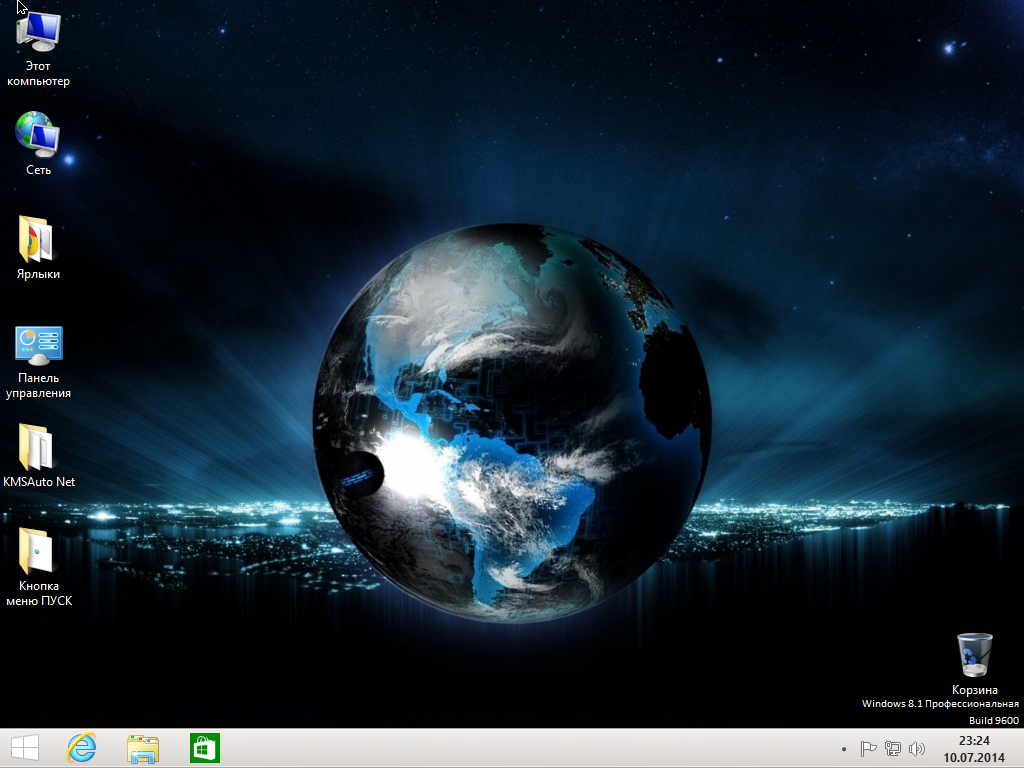The image size is (1024, 768).
Task: Click the date 10.07.2014
Action: pos(974,758)
